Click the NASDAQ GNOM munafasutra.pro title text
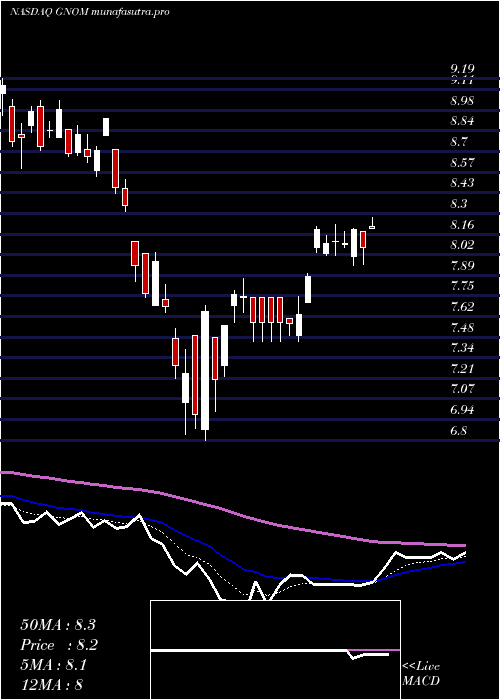This screenshot has height=700, width=500. pos(89,12)
